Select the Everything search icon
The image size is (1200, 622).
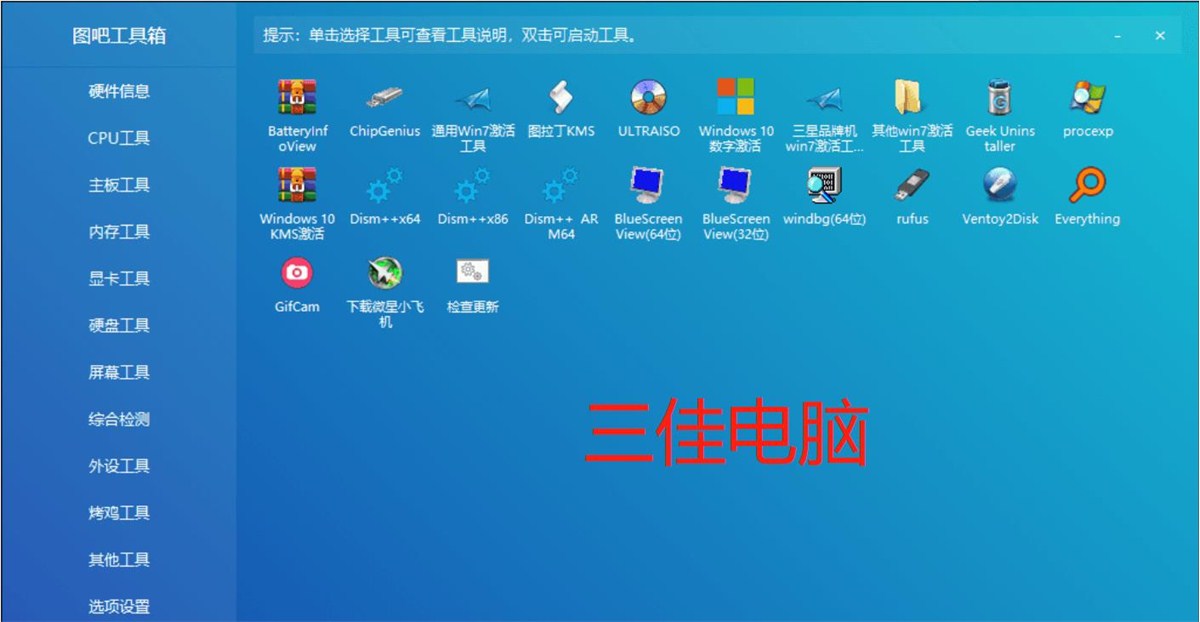click(1087, 185)
